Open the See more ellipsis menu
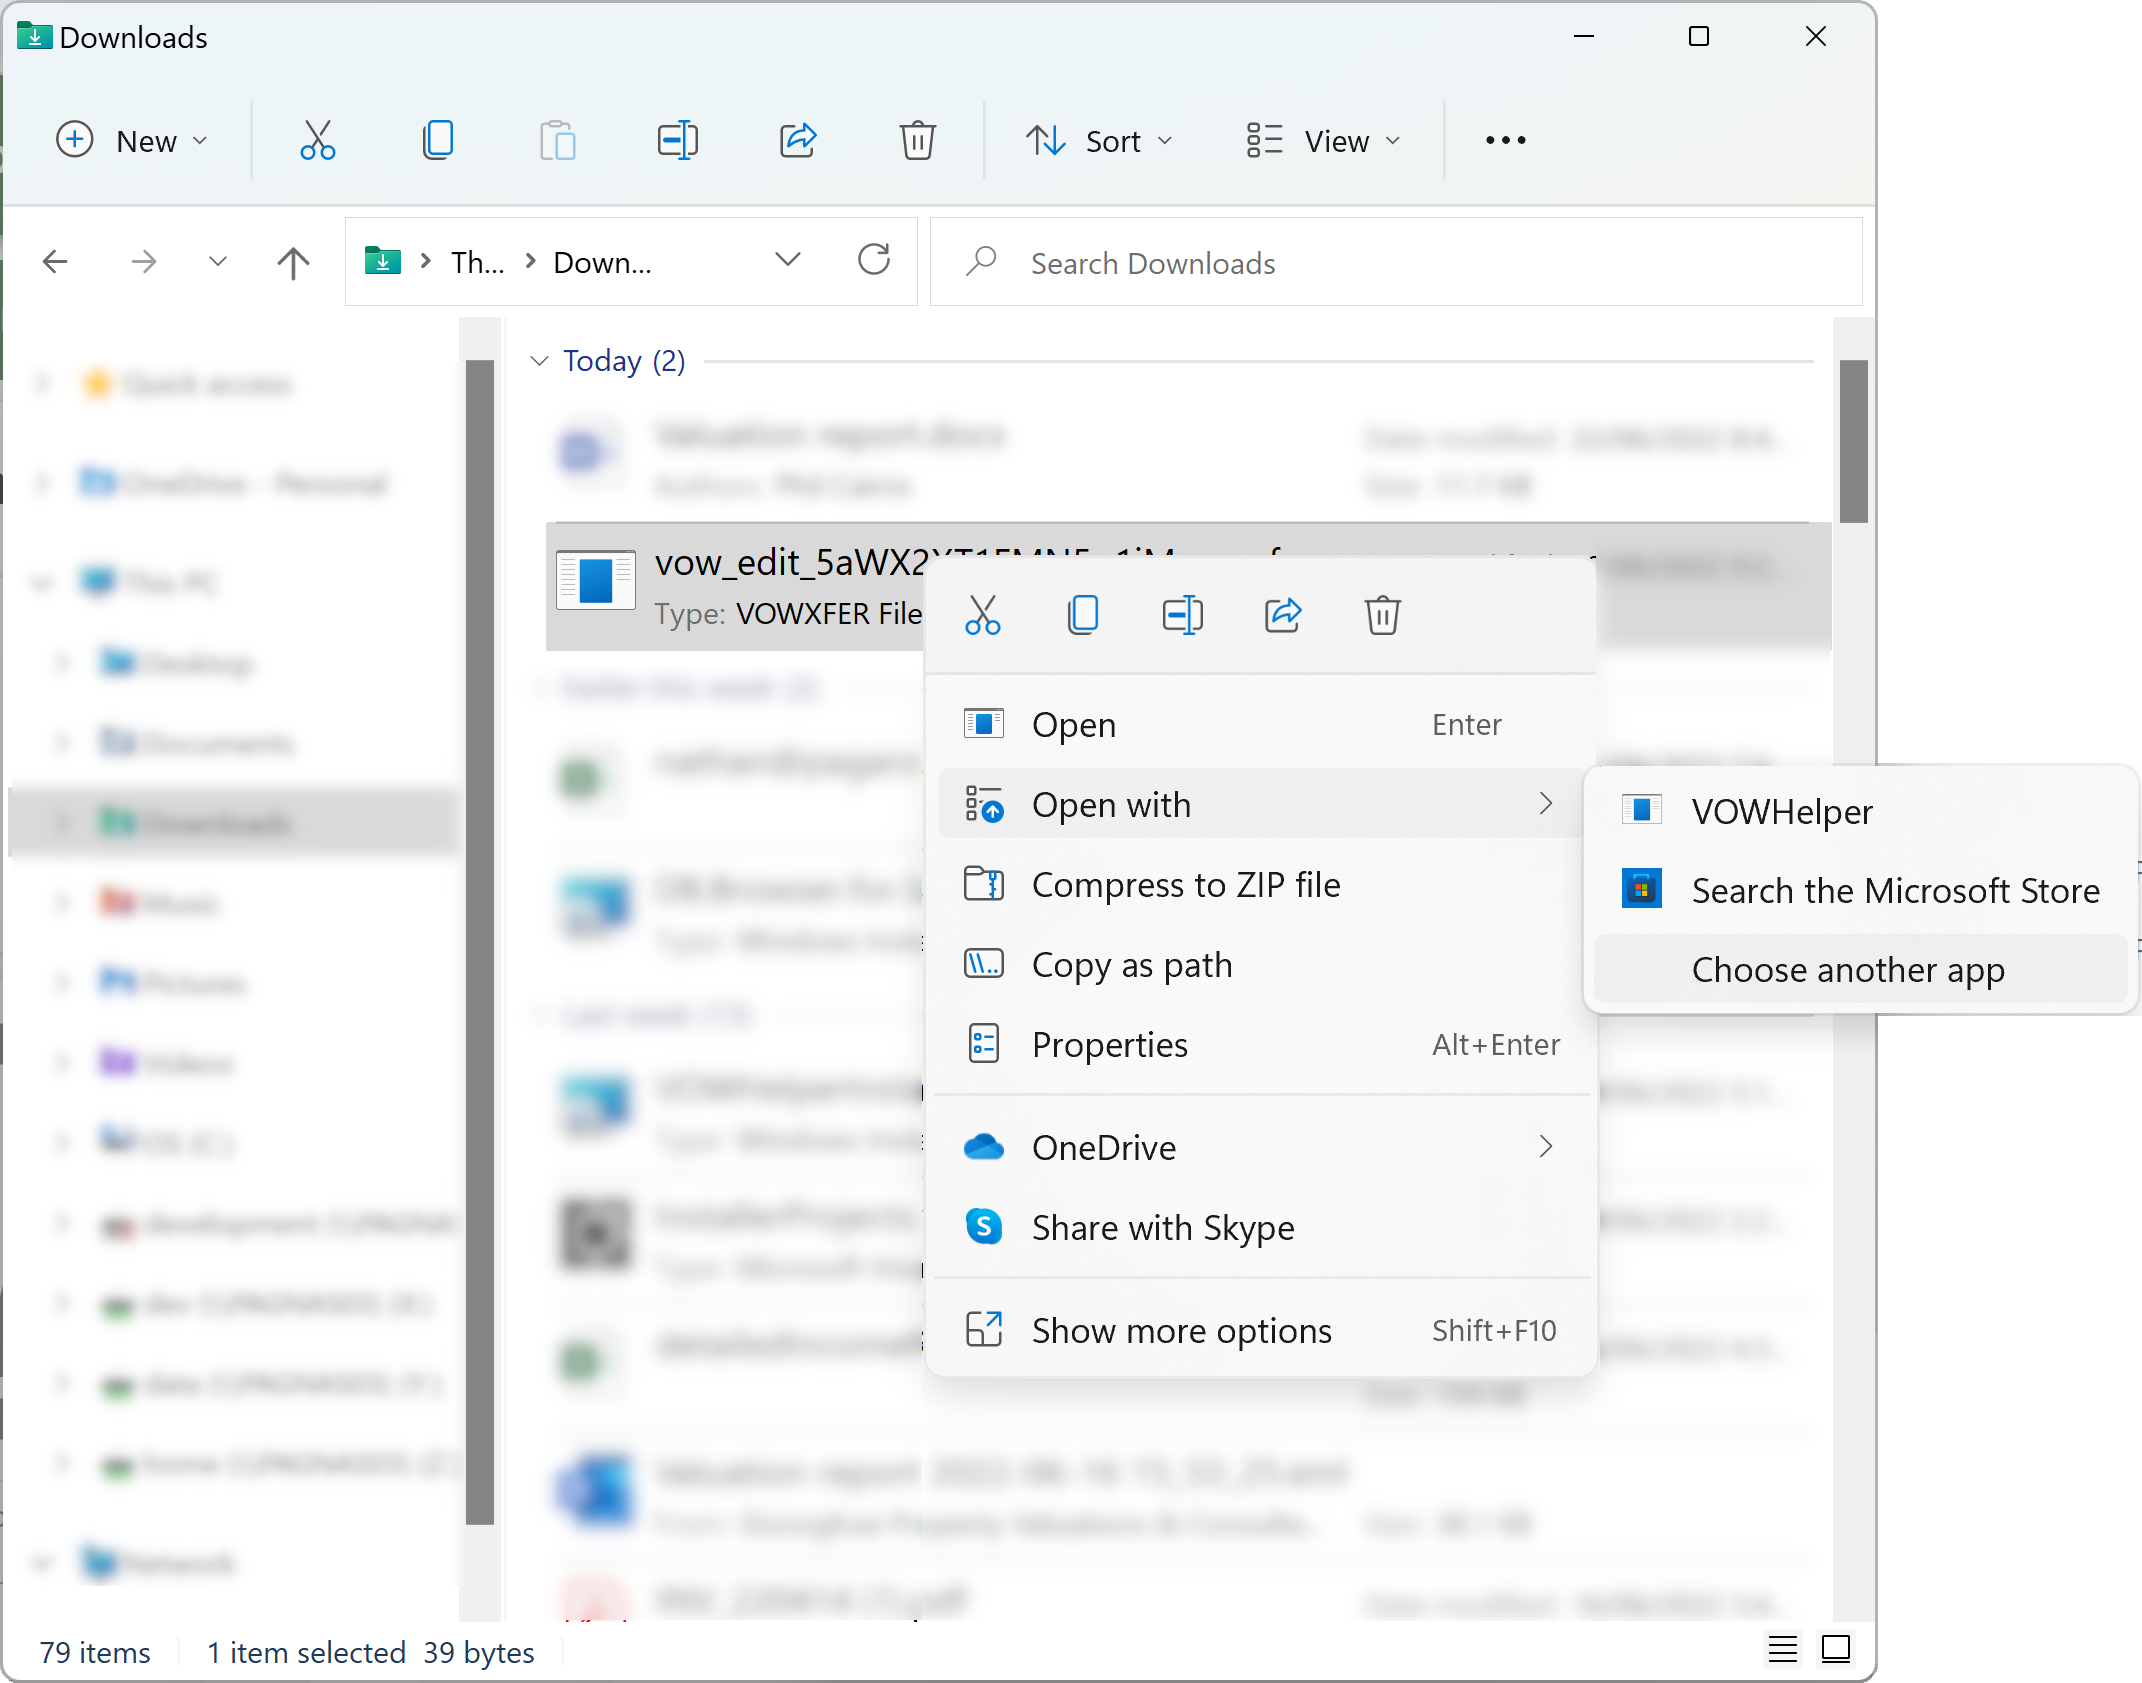Viewport: 2142px width, 1683px height. (1505, 140)
